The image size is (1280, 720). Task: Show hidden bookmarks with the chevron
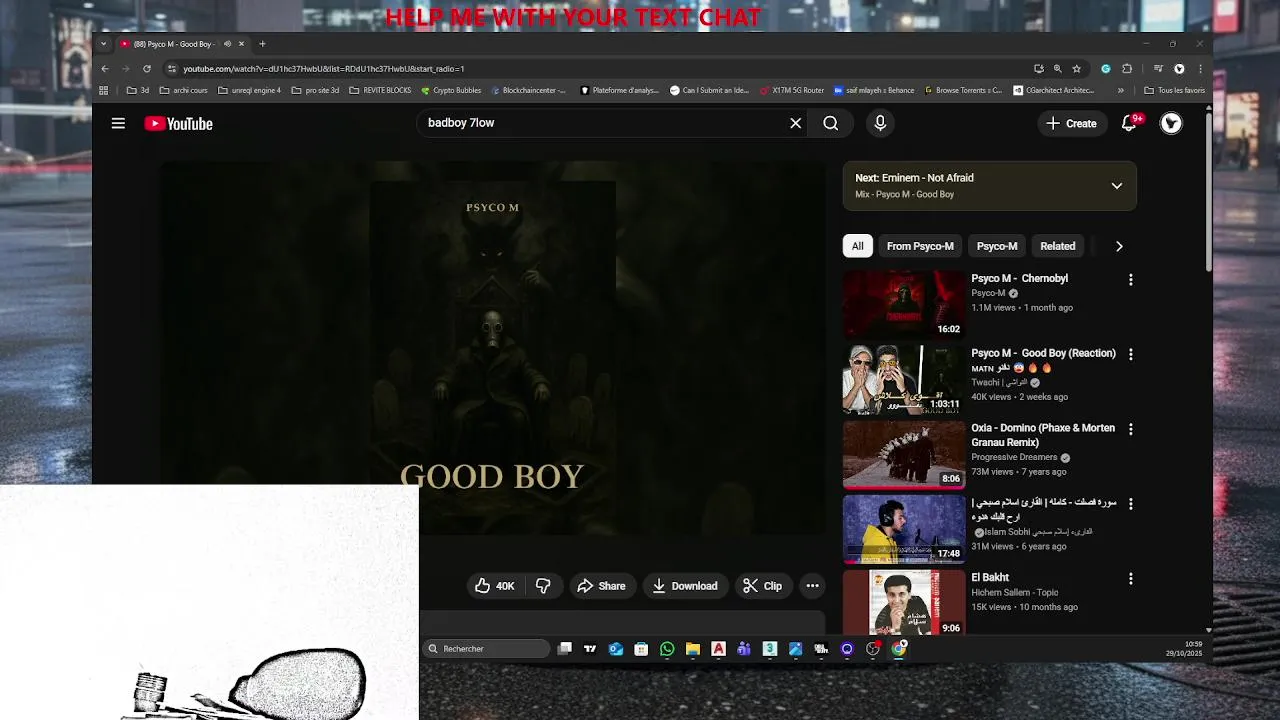point(1121,90)
